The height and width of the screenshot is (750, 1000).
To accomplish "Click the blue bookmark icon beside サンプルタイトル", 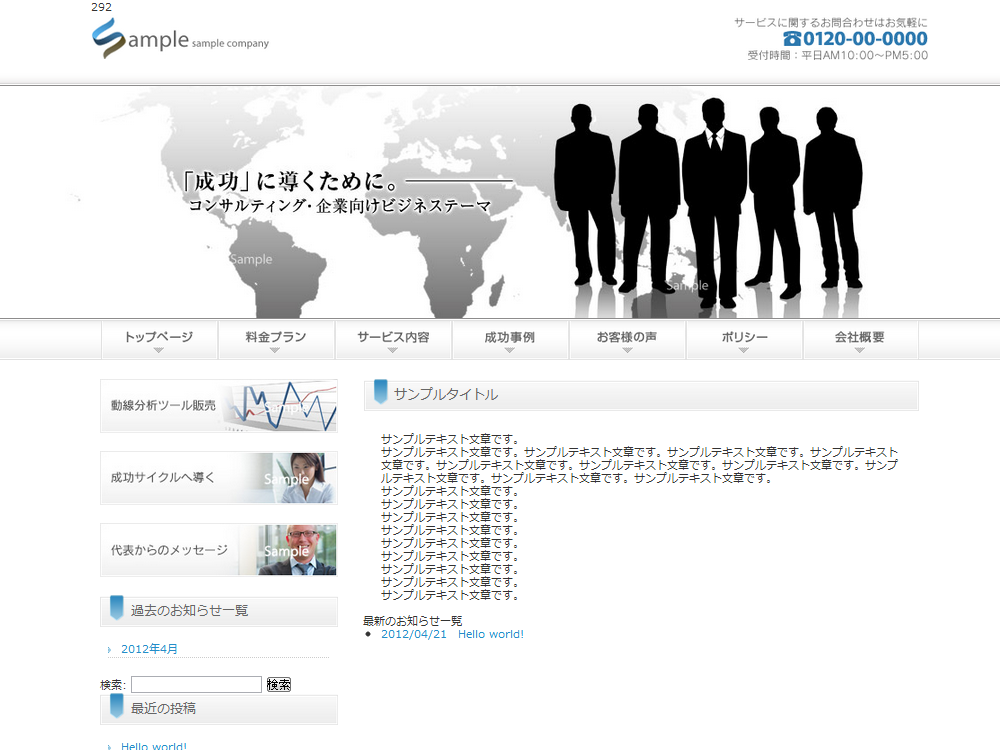I will tap(380, 392).
